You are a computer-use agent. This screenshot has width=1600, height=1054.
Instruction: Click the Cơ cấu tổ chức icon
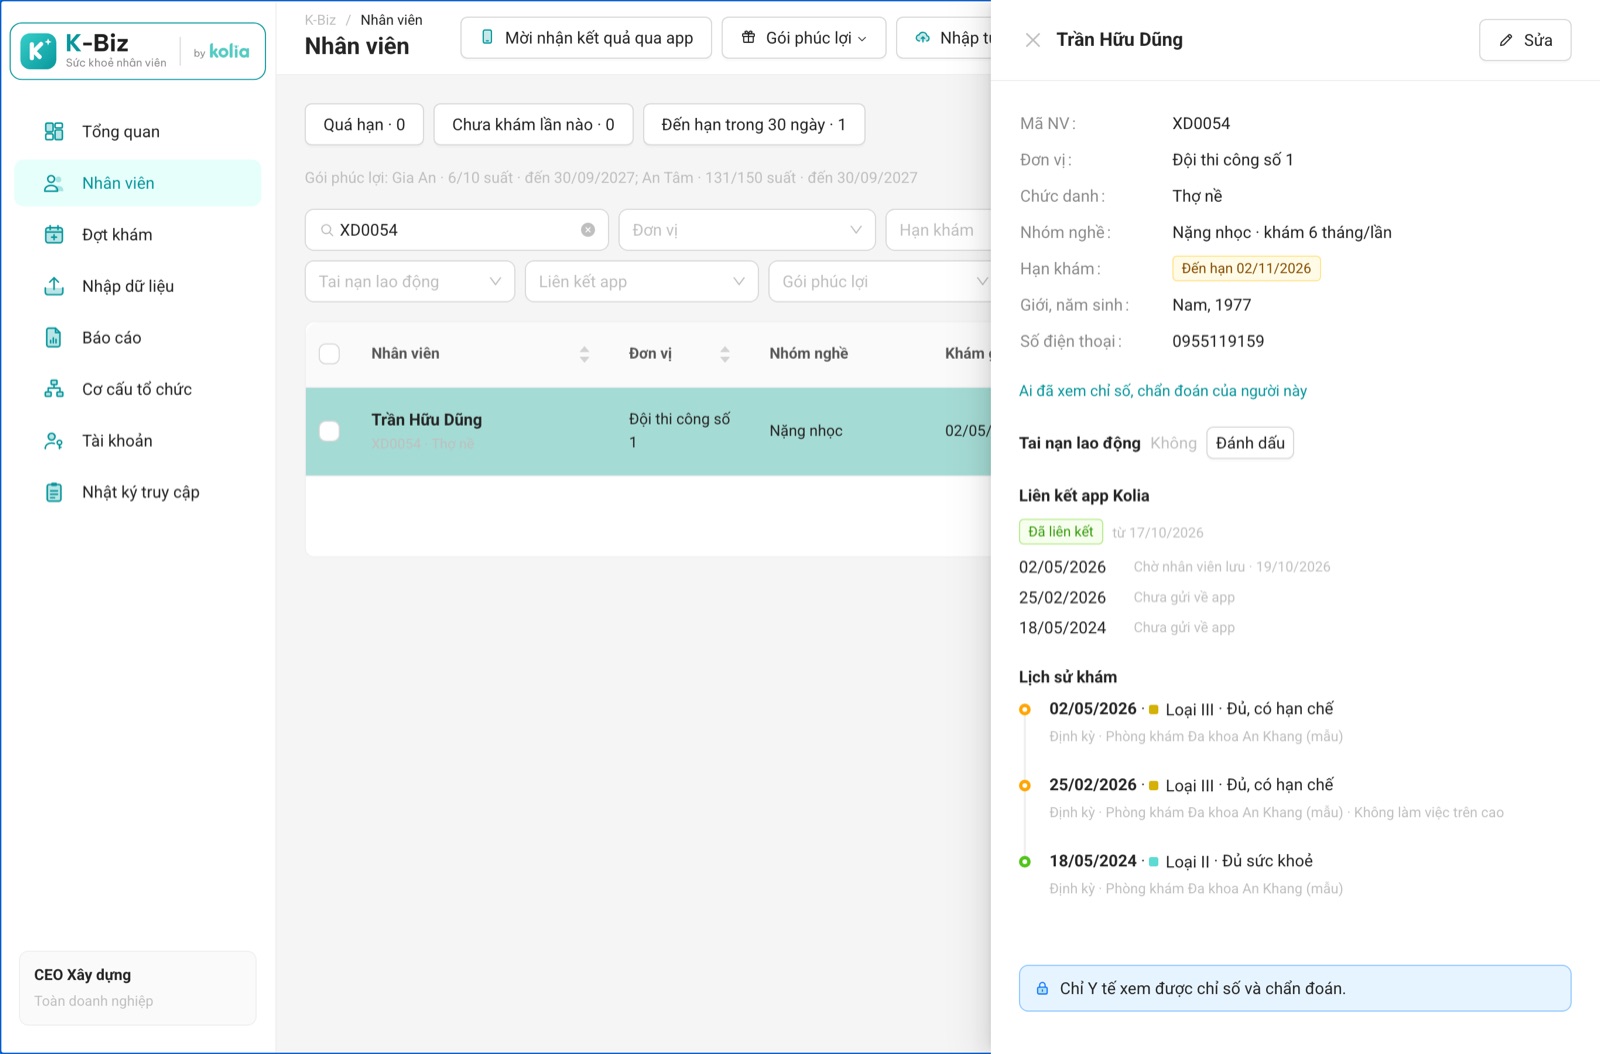(x=54, y=389)
